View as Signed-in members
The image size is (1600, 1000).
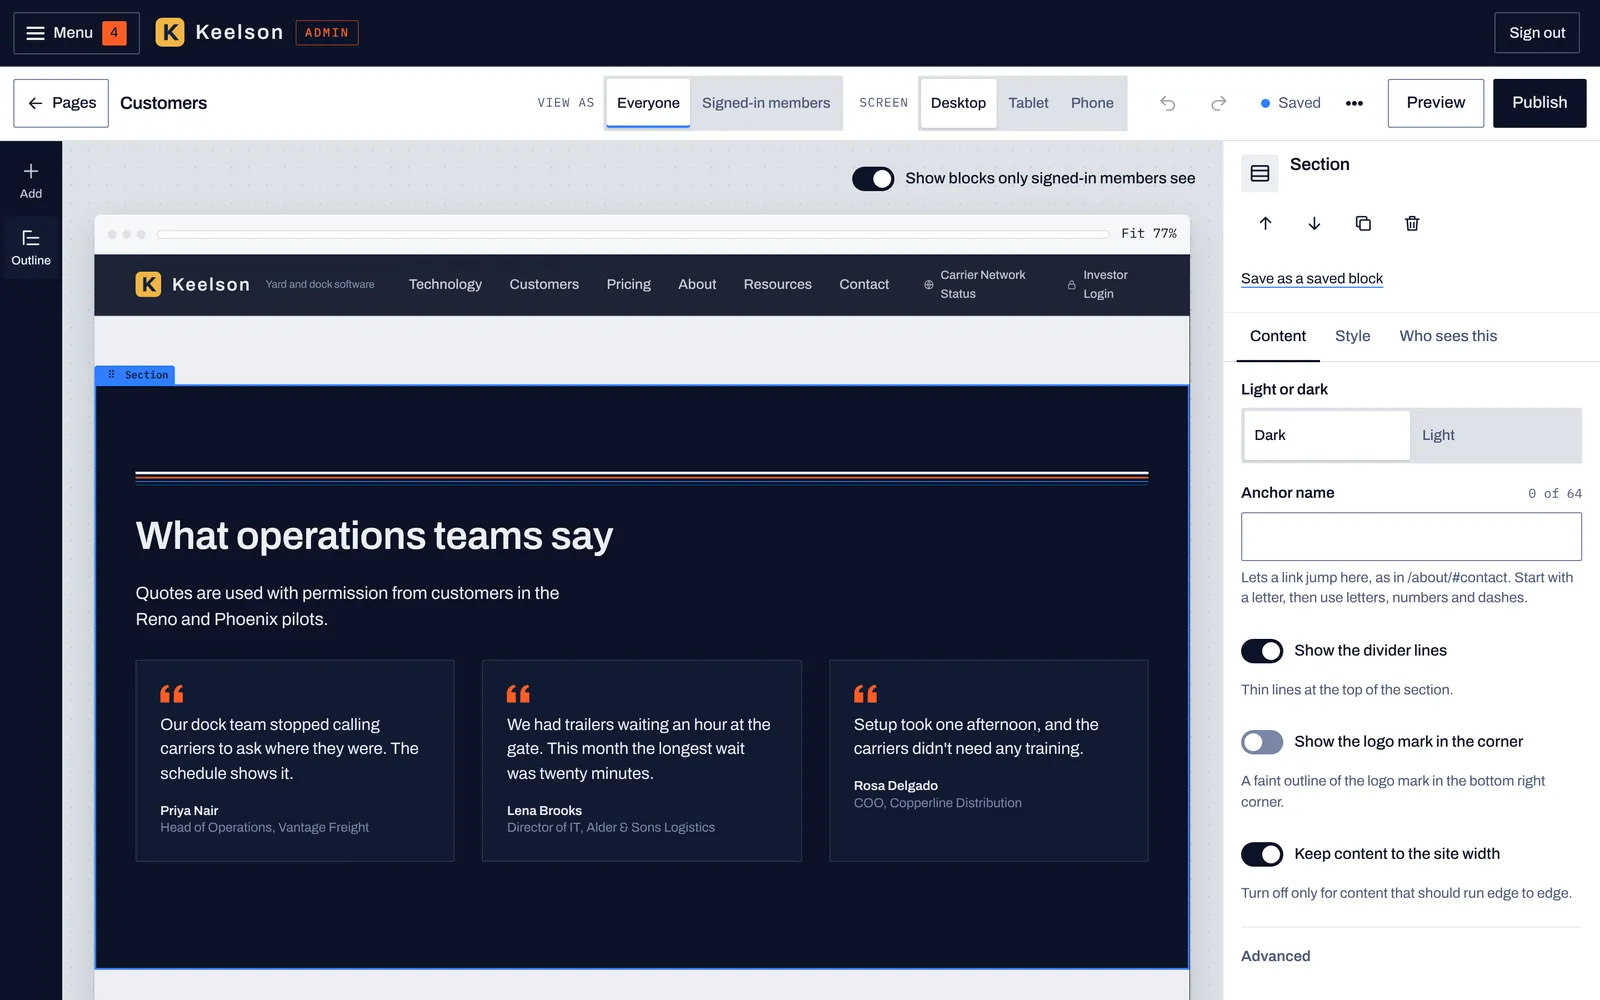pos(766,103)
